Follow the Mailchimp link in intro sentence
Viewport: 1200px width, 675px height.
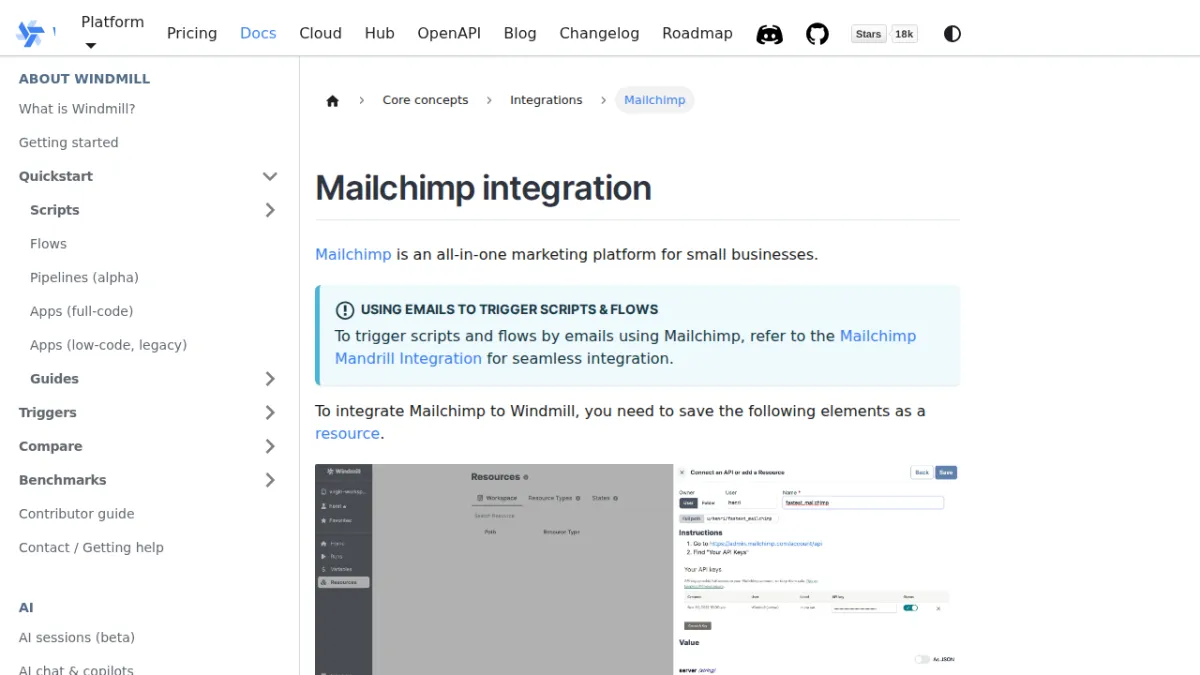[x=353, y=254]
